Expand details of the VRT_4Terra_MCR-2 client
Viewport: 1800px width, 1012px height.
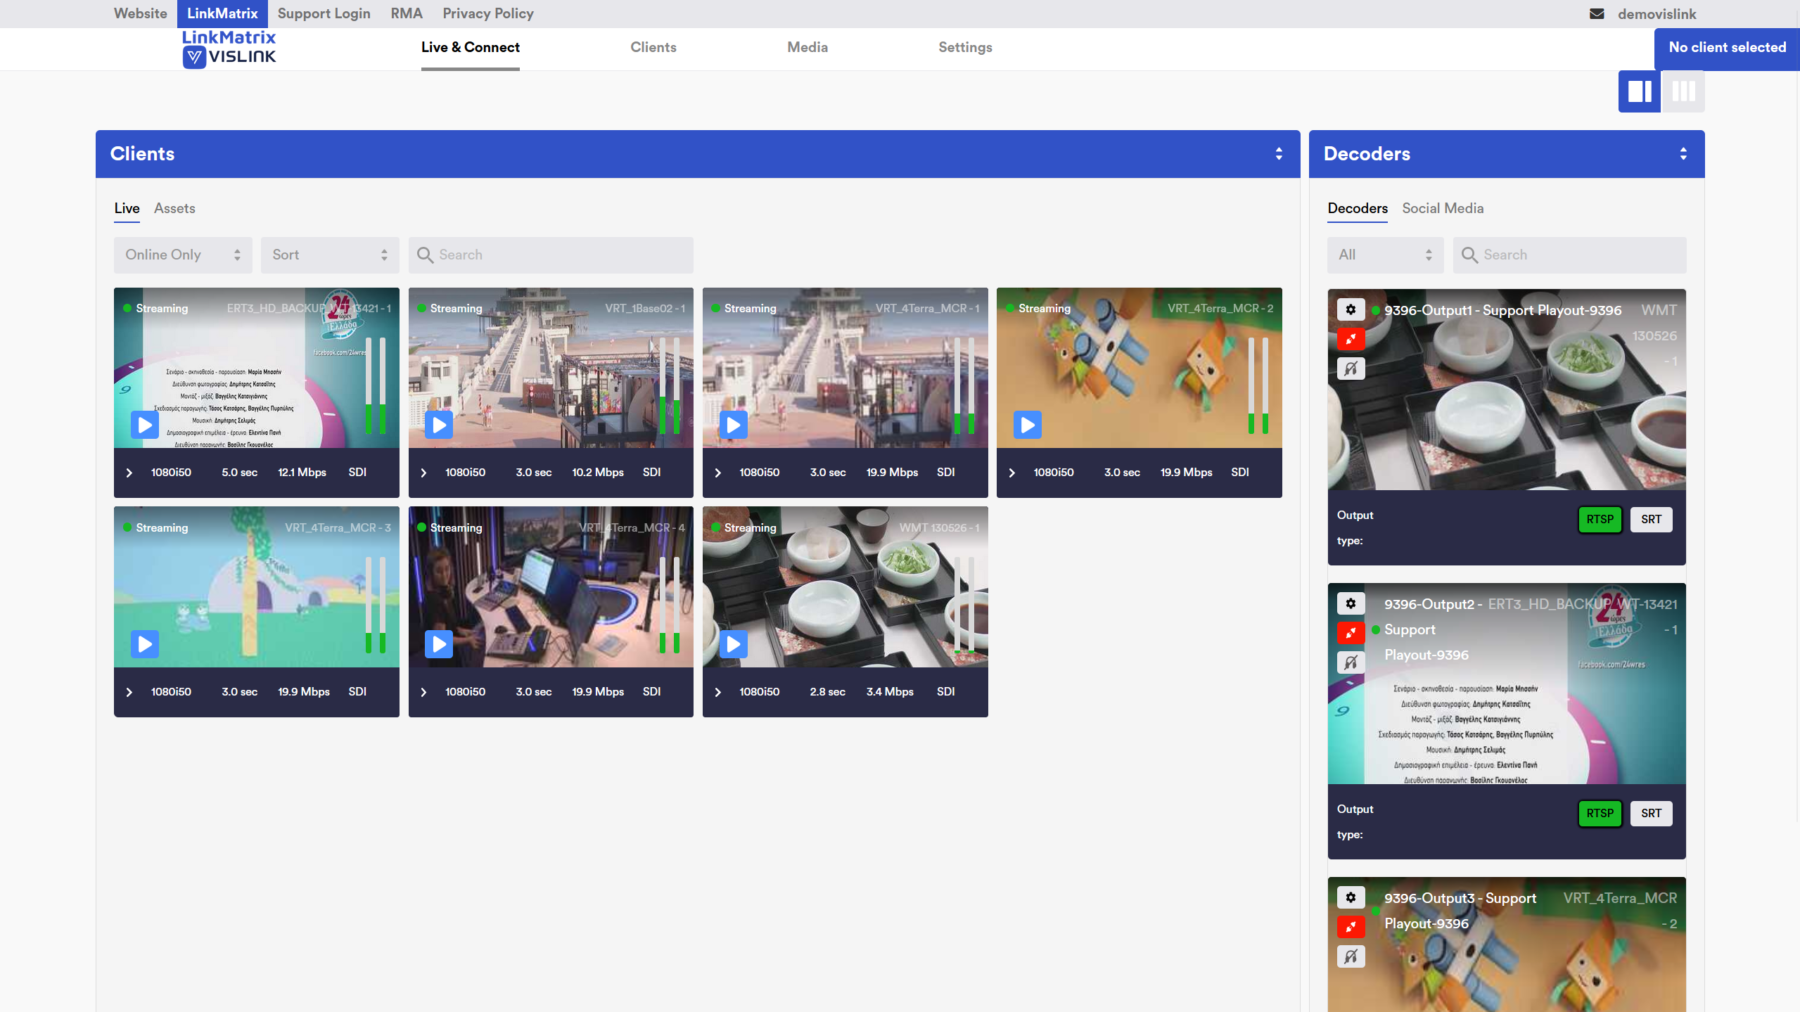(x=1012, y=473)
